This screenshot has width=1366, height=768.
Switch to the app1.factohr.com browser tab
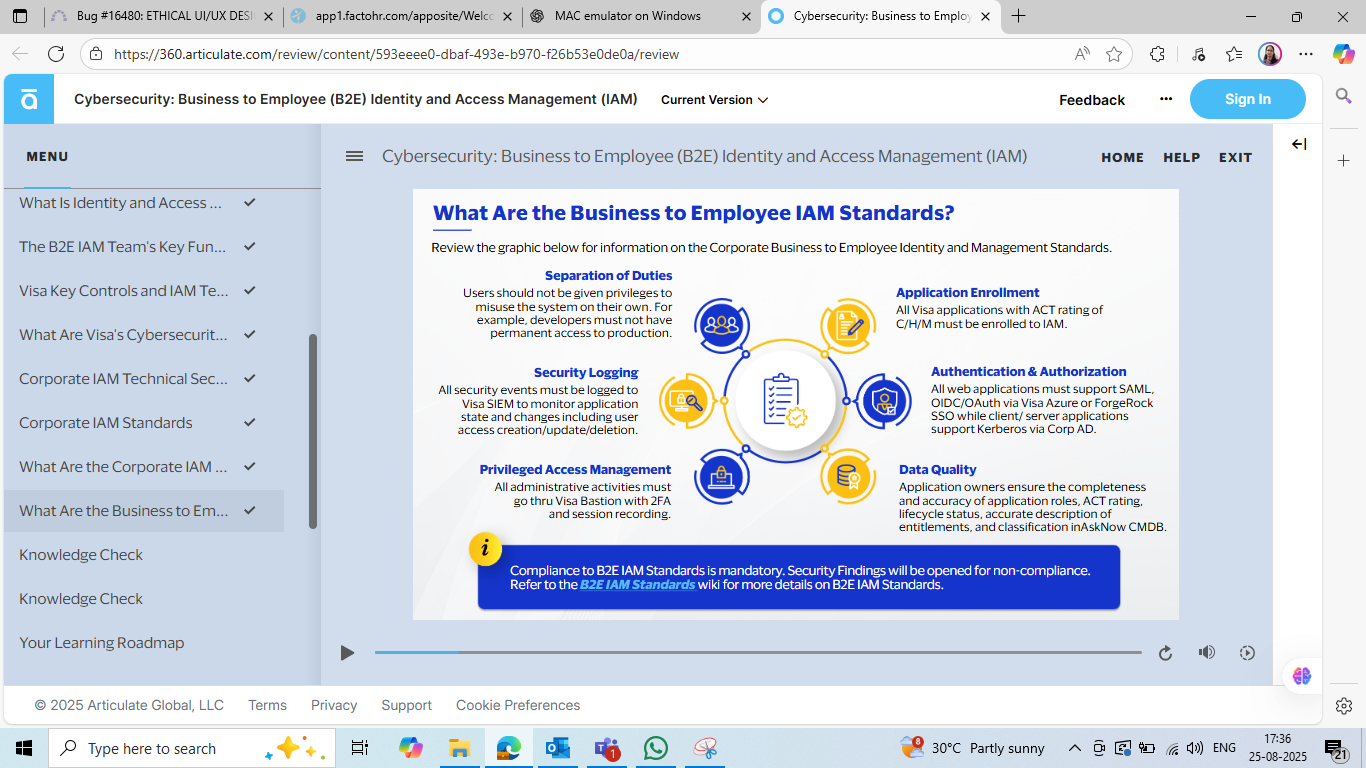pos(403,16)
